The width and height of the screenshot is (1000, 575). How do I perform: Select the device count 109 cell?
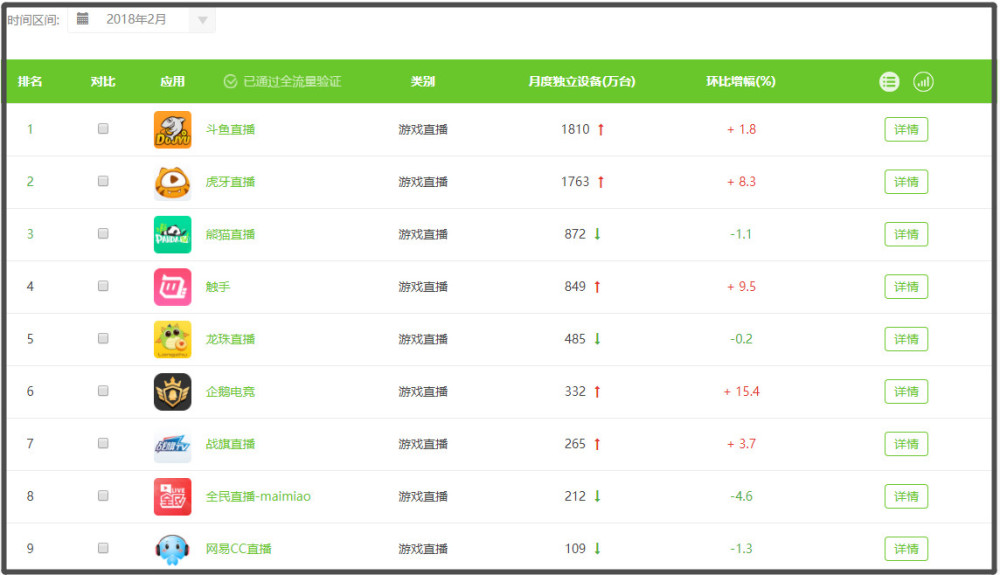click(575, 549)
